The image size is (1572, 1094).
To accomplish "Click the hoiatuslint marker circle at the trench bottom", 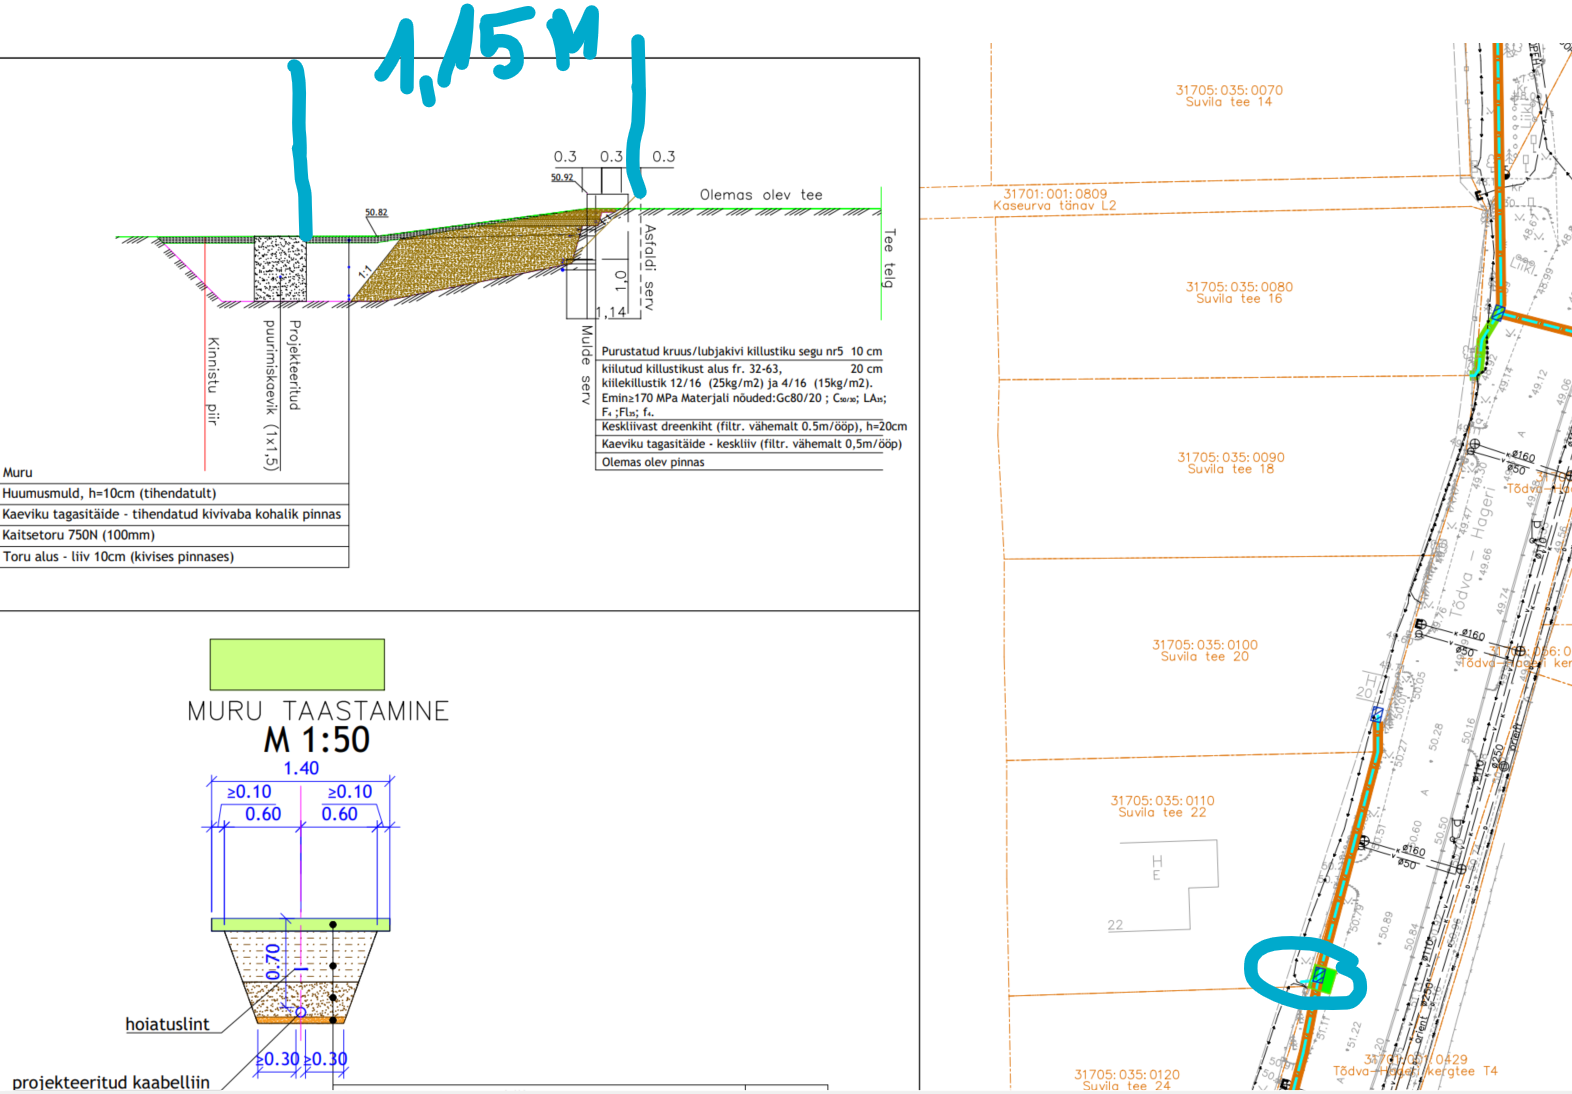I will click(300, 1012).
